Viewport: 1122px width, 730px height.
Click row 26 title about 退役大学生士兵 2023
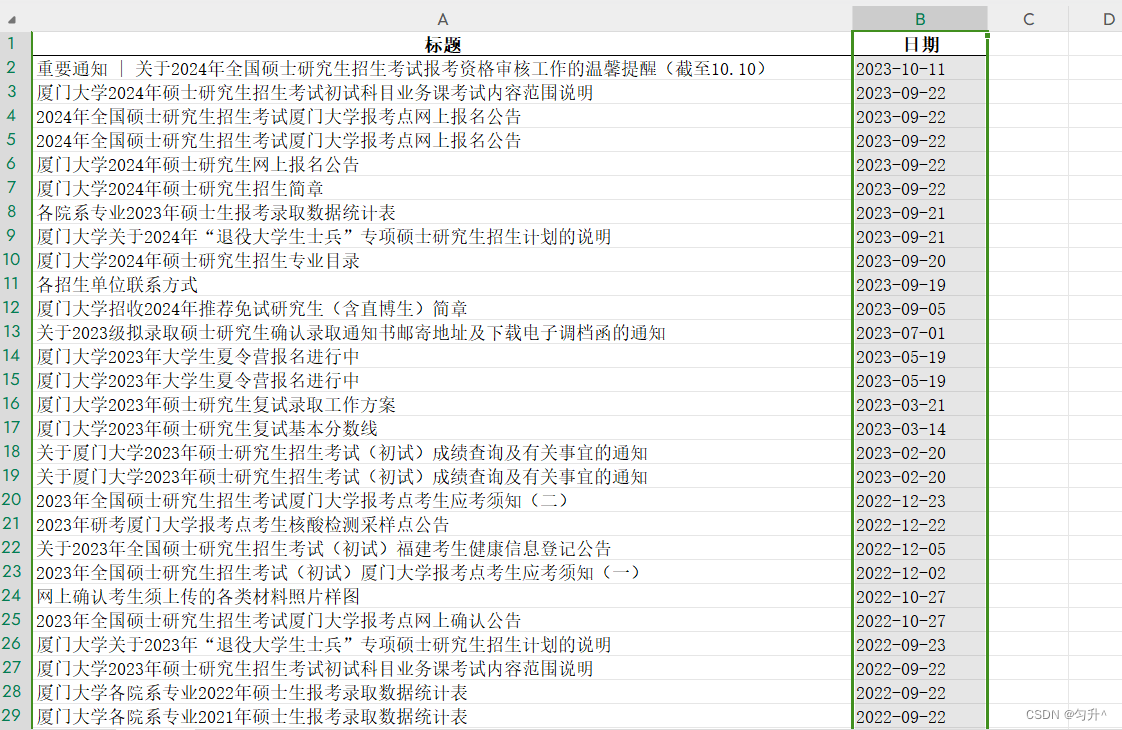pos(442,644)
